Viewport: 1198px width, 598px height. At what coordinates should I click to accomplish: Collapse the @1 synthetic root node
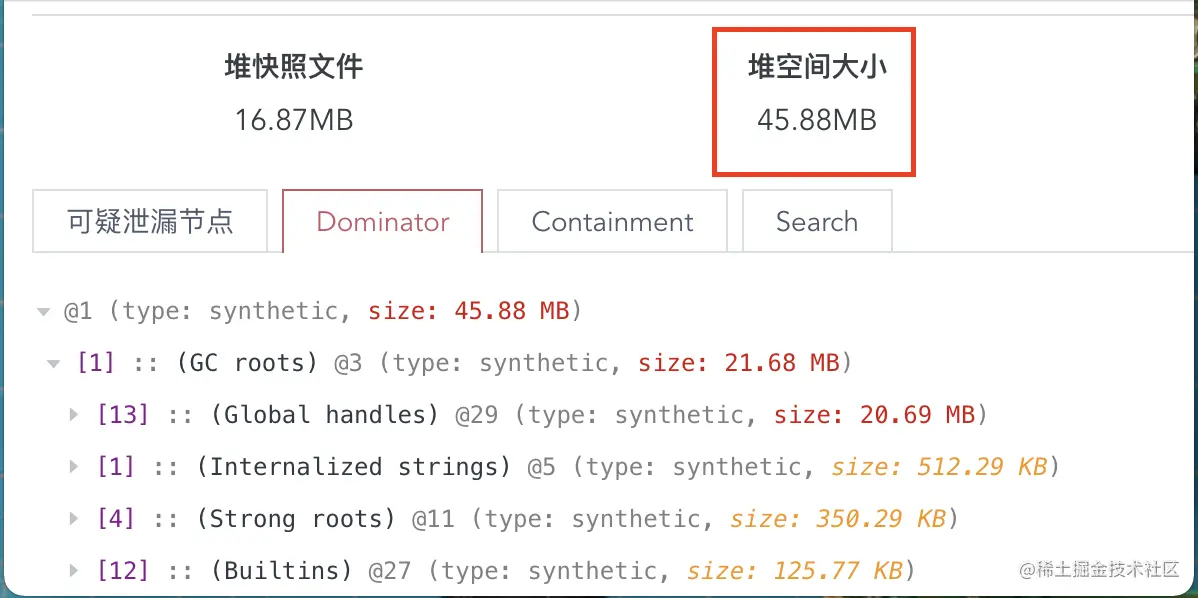43,311
